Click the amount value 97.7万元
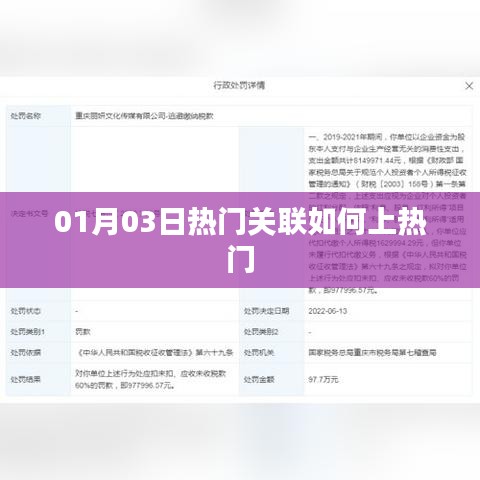480x480 pixels. 323,379
